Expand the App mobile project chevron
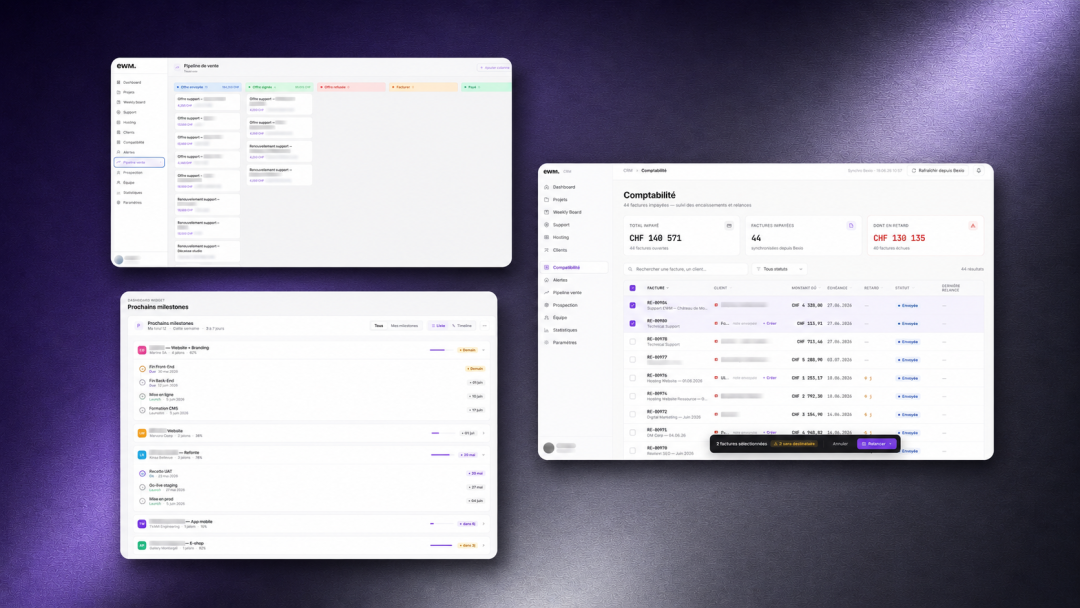Viewport: 1080px width, 608px height. 484,524
